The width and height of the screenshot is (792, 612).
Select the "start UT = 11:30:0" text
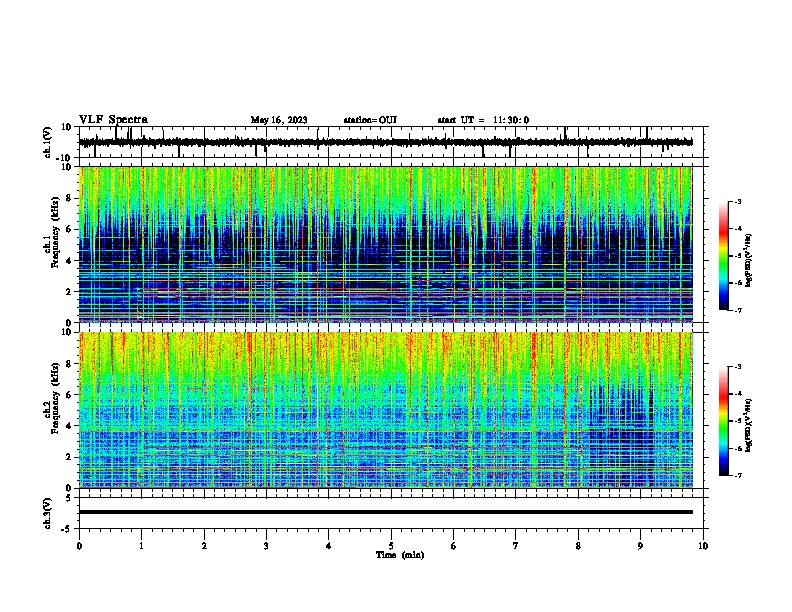click(483, 120)
